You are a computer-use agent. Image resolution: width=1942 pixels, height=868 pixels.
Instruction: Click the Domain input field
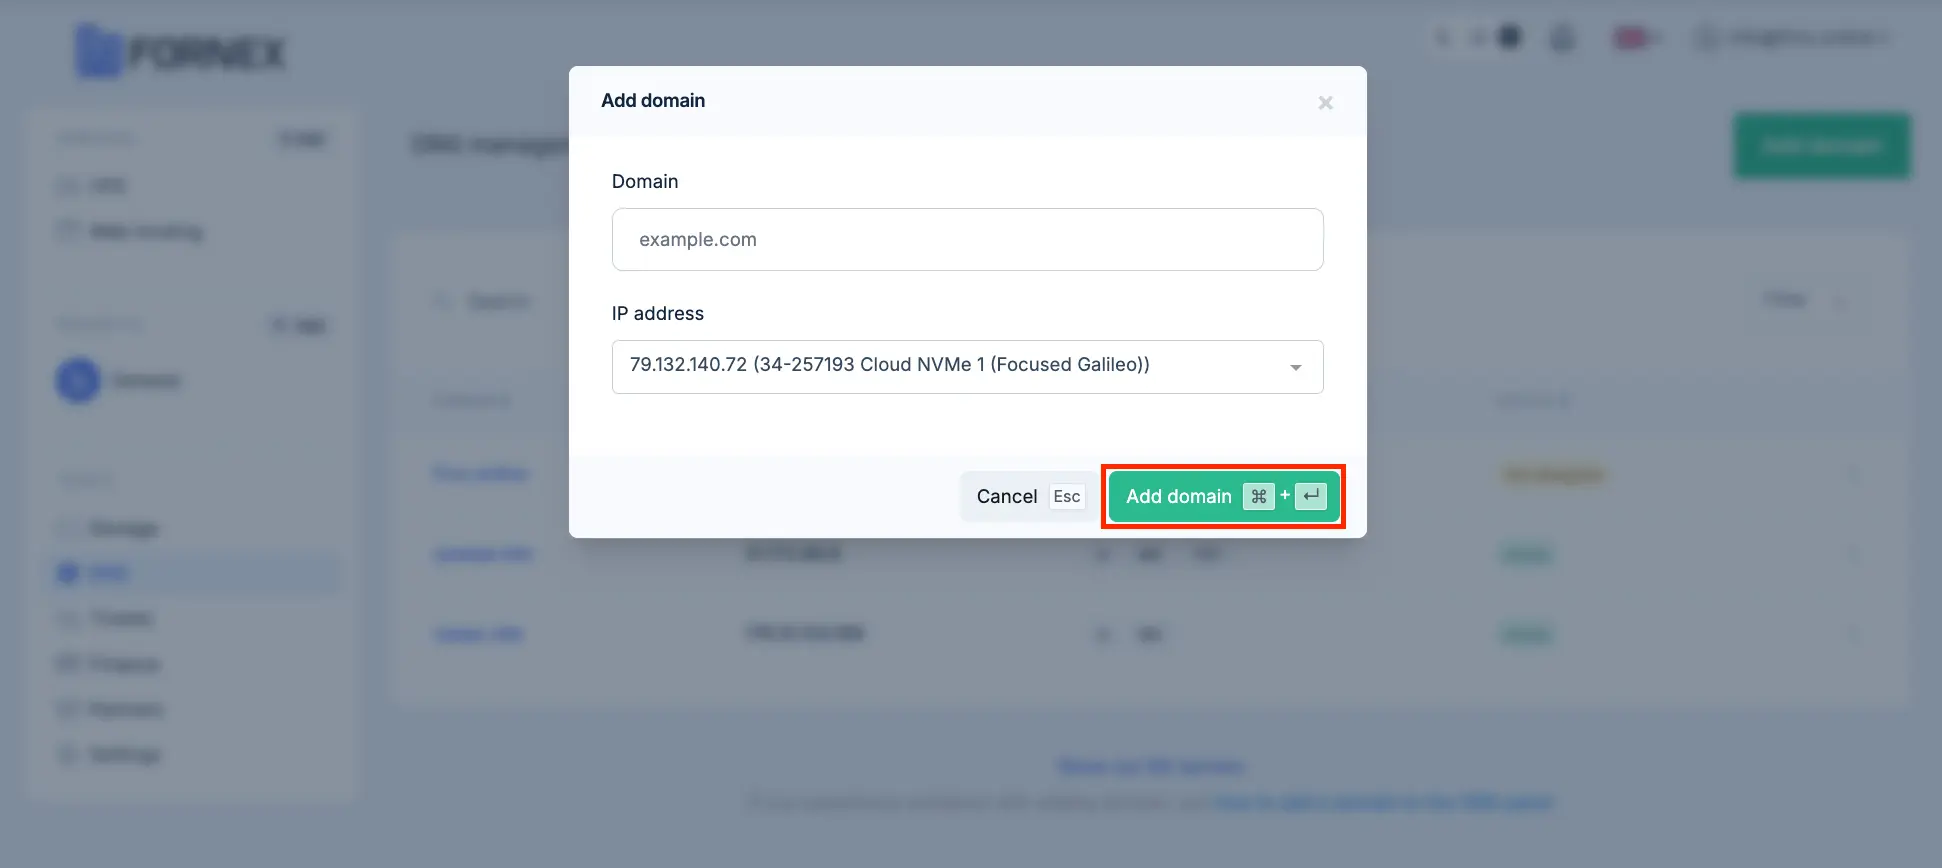click(x=967, y=239)
